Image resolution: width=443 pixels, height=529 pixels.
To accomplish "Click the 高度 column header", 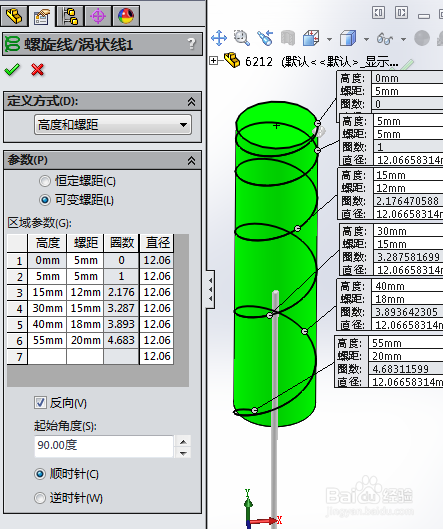I will [x=47, y=243].
